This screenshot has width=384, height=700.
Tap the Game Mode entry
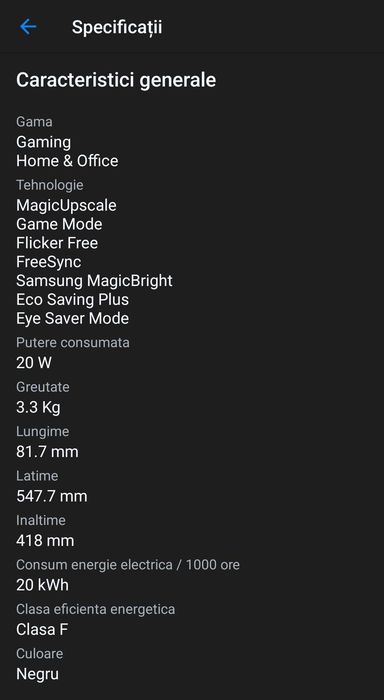coord(59,224)
